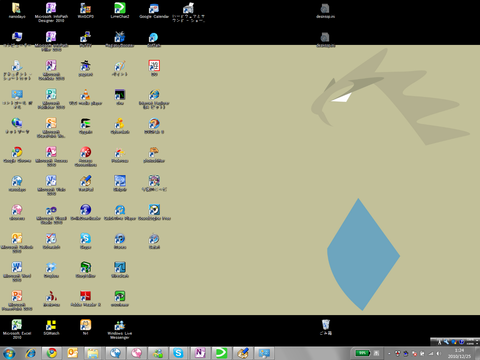Open the Paint desktop shortcut
Image resolution: width=480 pixels, height=360 pixels.
(x=120, y=68)
